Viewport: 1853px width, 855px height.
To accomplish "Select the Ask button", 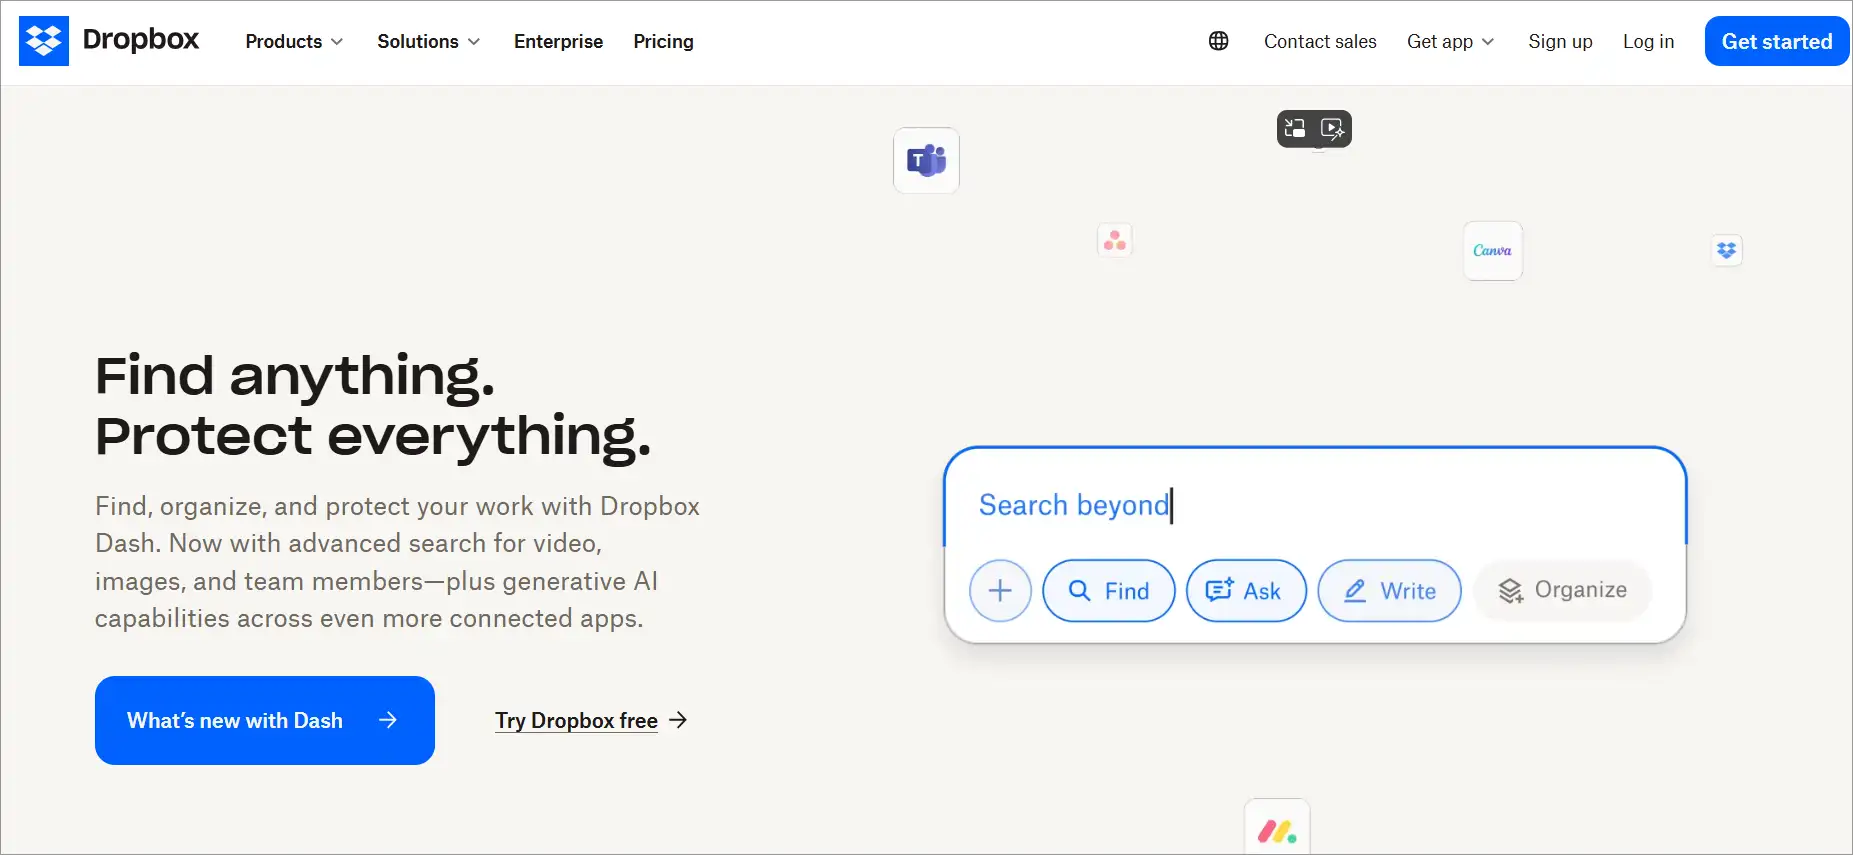I will (x=1246, y=591).
